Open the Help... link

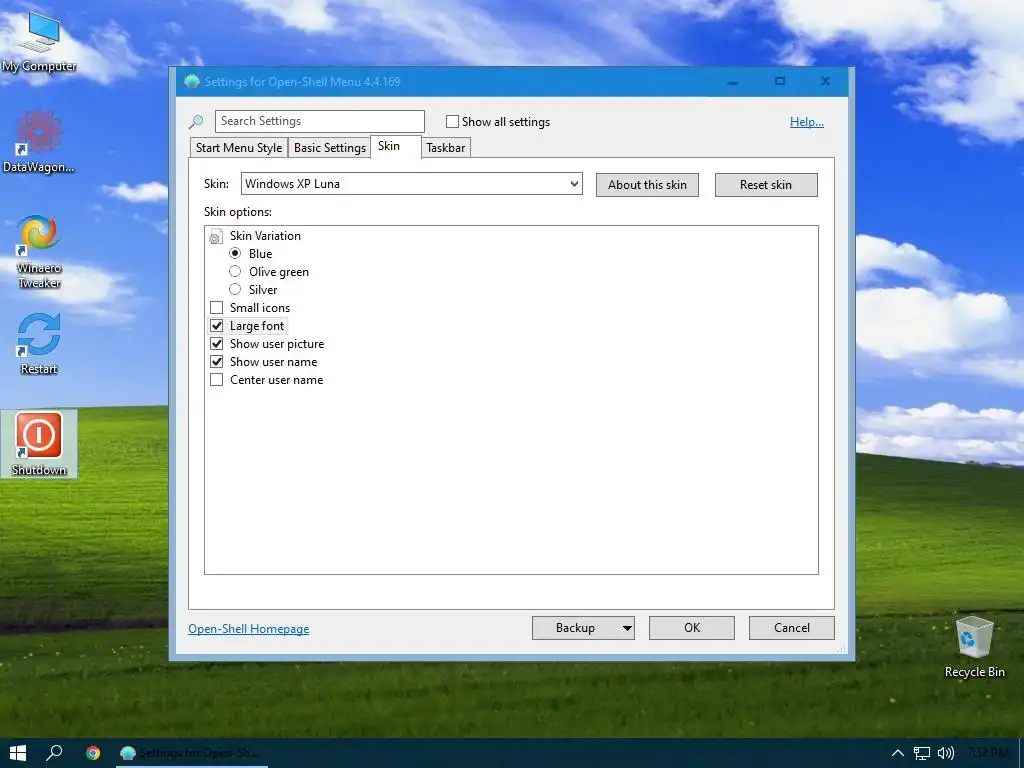[807, 121]
